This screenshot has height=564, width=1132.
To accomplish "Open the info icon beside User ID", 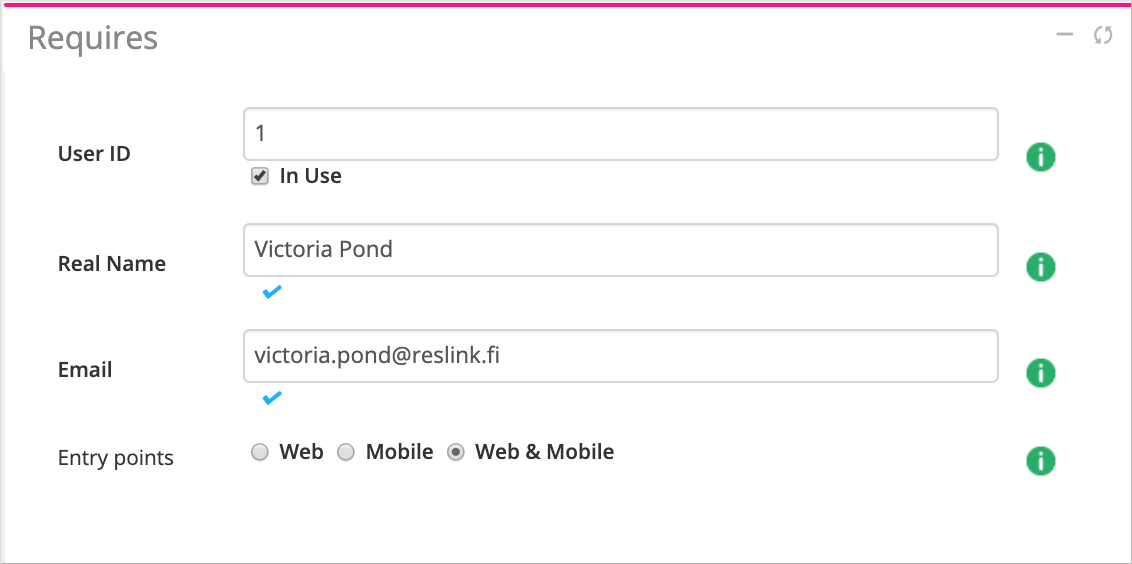I will coord(1041,157).
